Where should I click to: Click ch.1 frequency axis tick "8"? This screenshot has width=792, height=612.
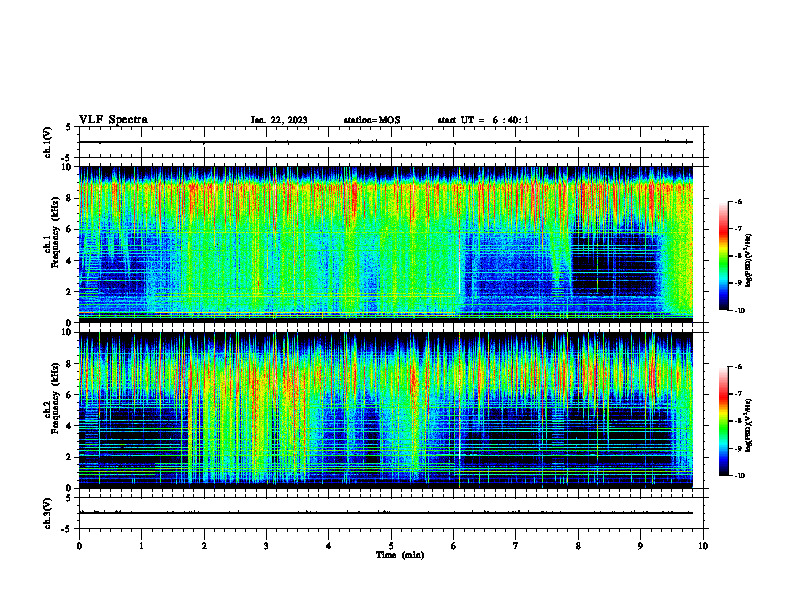click(70, 198)
